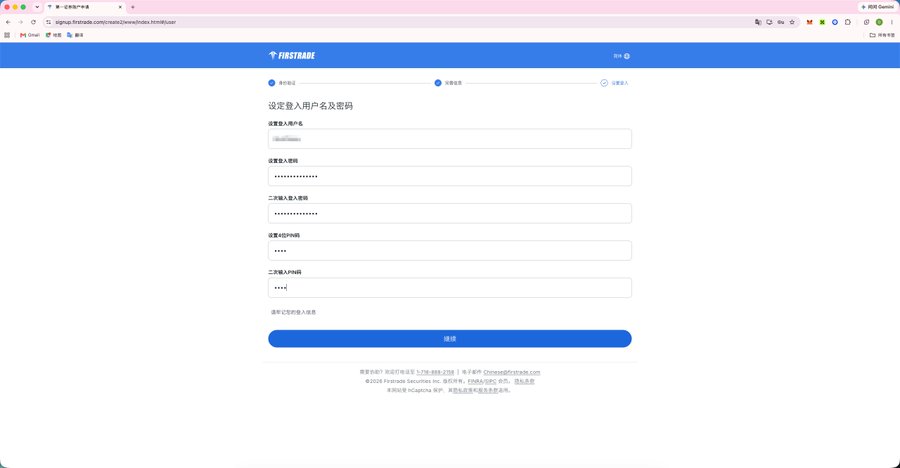Focus the set 4-digit PIN field
900x468 pixels.
[x=449, y=251]
